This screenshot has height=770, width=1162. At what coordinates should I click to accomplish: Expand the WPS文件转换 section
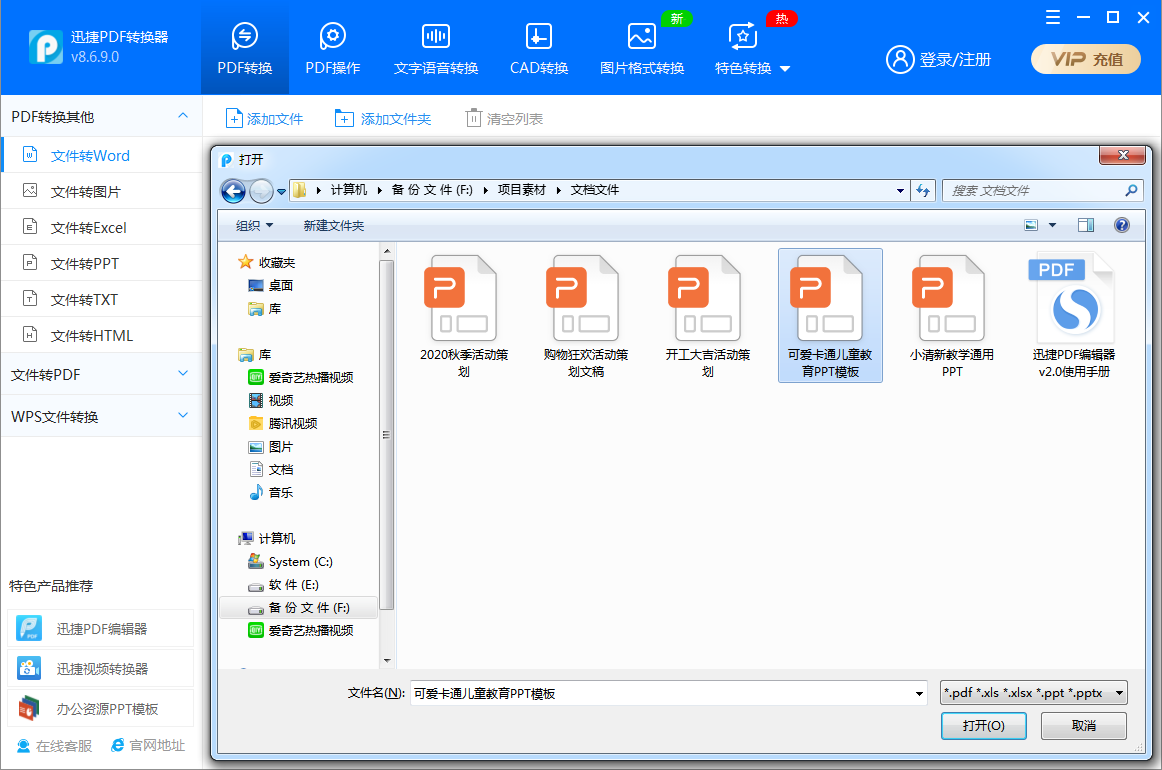click(102, 416)
